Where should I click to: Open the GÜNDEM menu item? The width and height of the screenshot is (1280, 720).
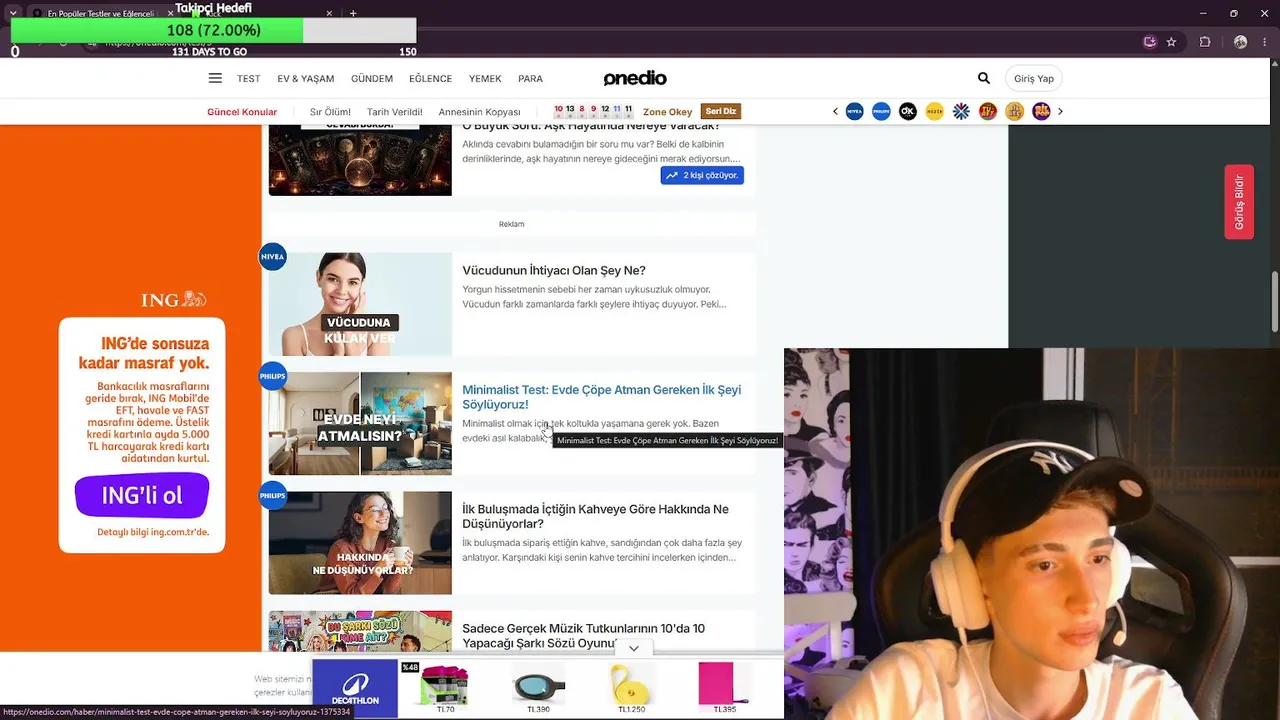point(372,79)
